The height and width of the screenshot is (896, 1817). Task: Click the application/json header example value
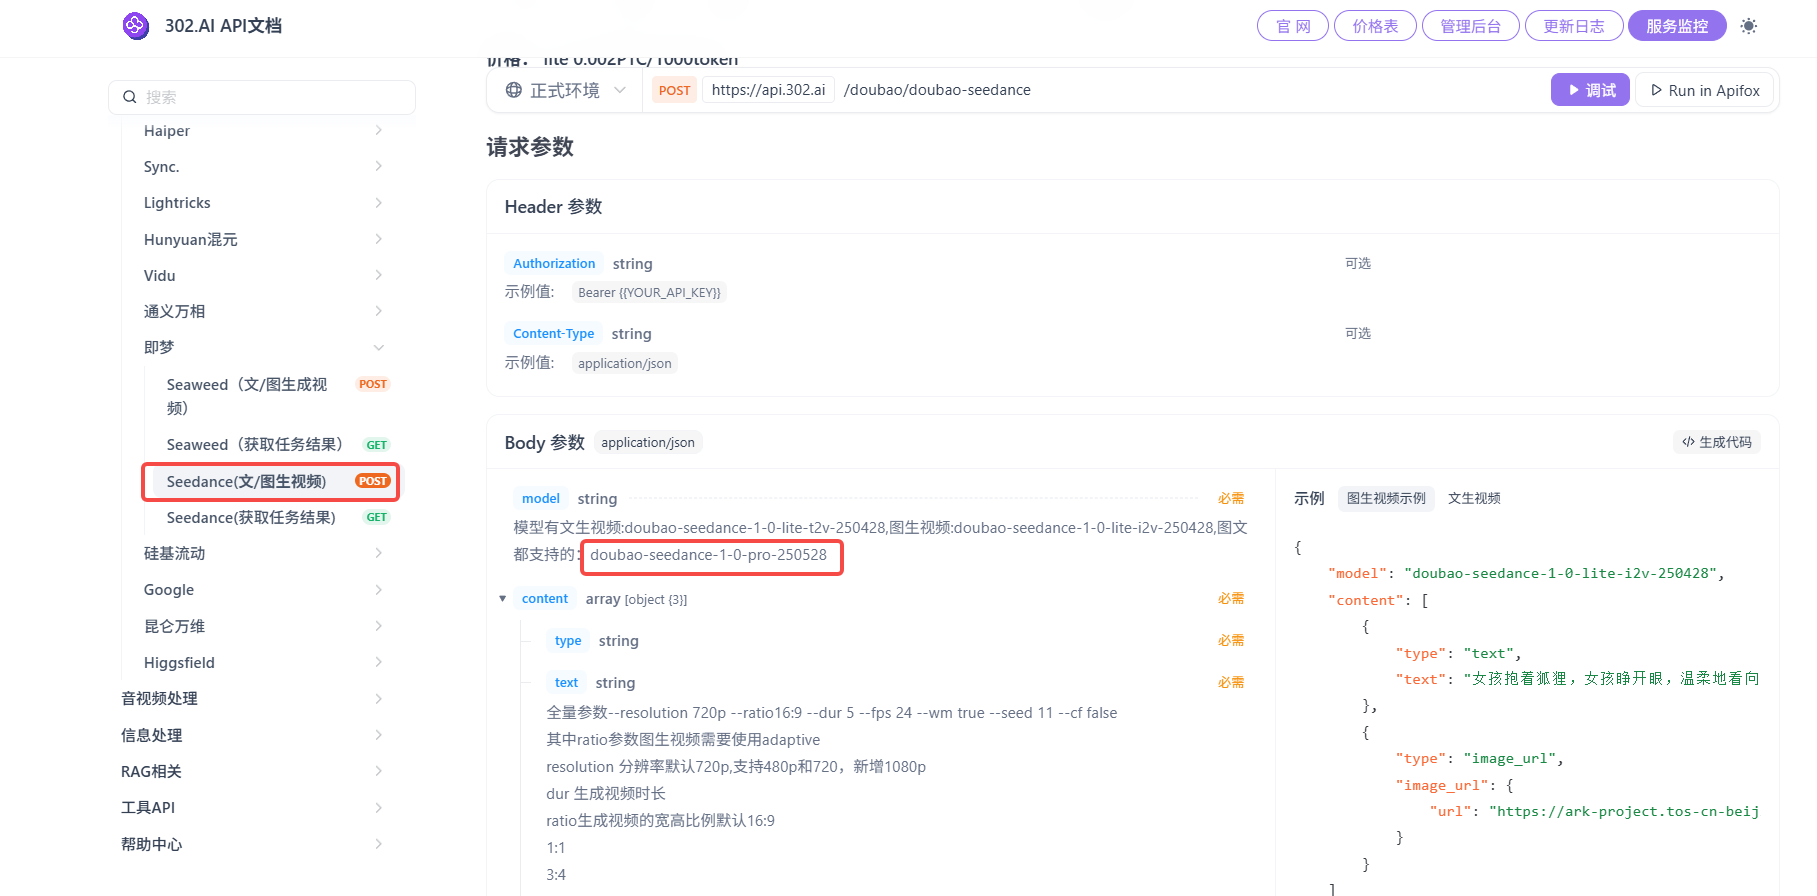[x=624, y=364]
